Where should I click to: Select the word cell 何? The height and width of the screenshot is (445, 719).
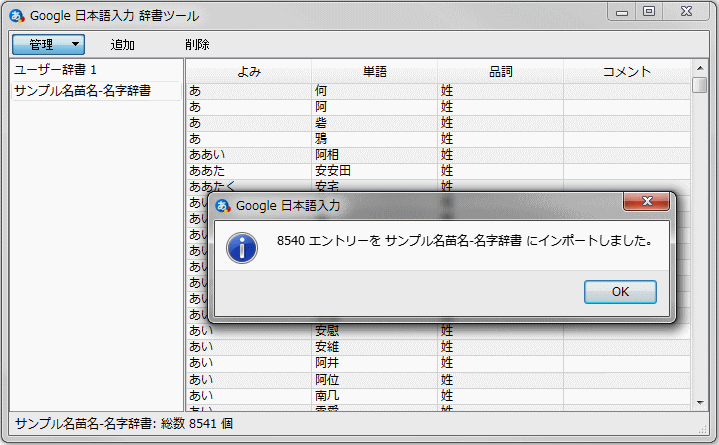pos(375,91)
